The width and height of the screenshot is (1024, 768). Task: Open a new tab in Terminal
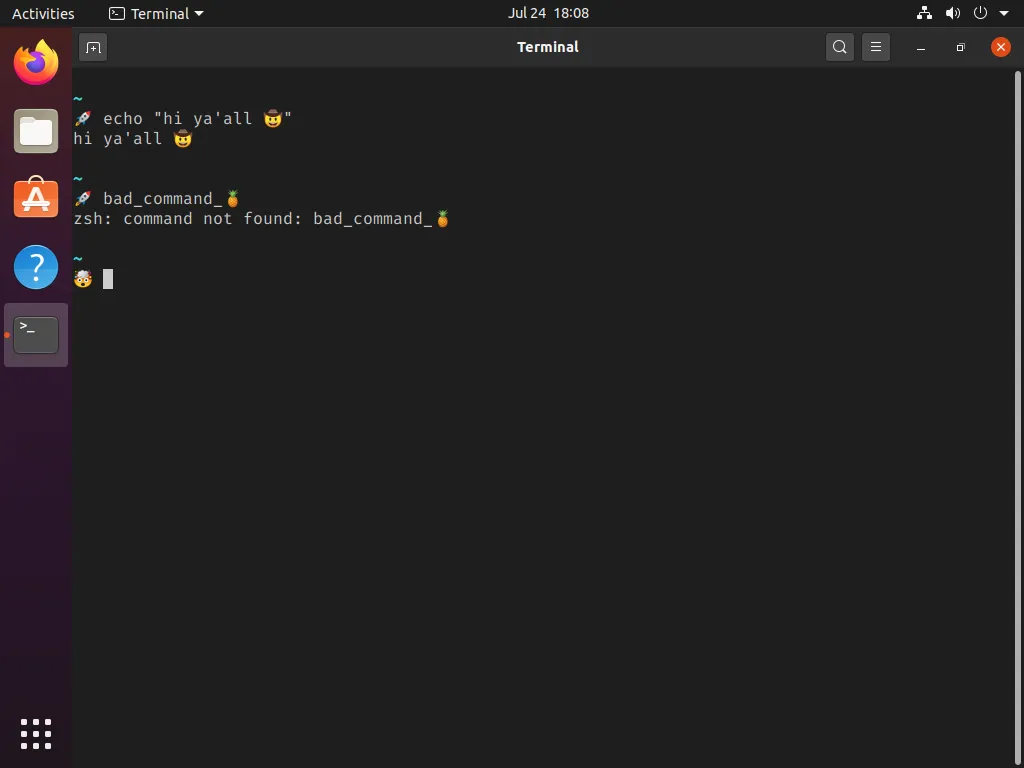coord(93,47)
